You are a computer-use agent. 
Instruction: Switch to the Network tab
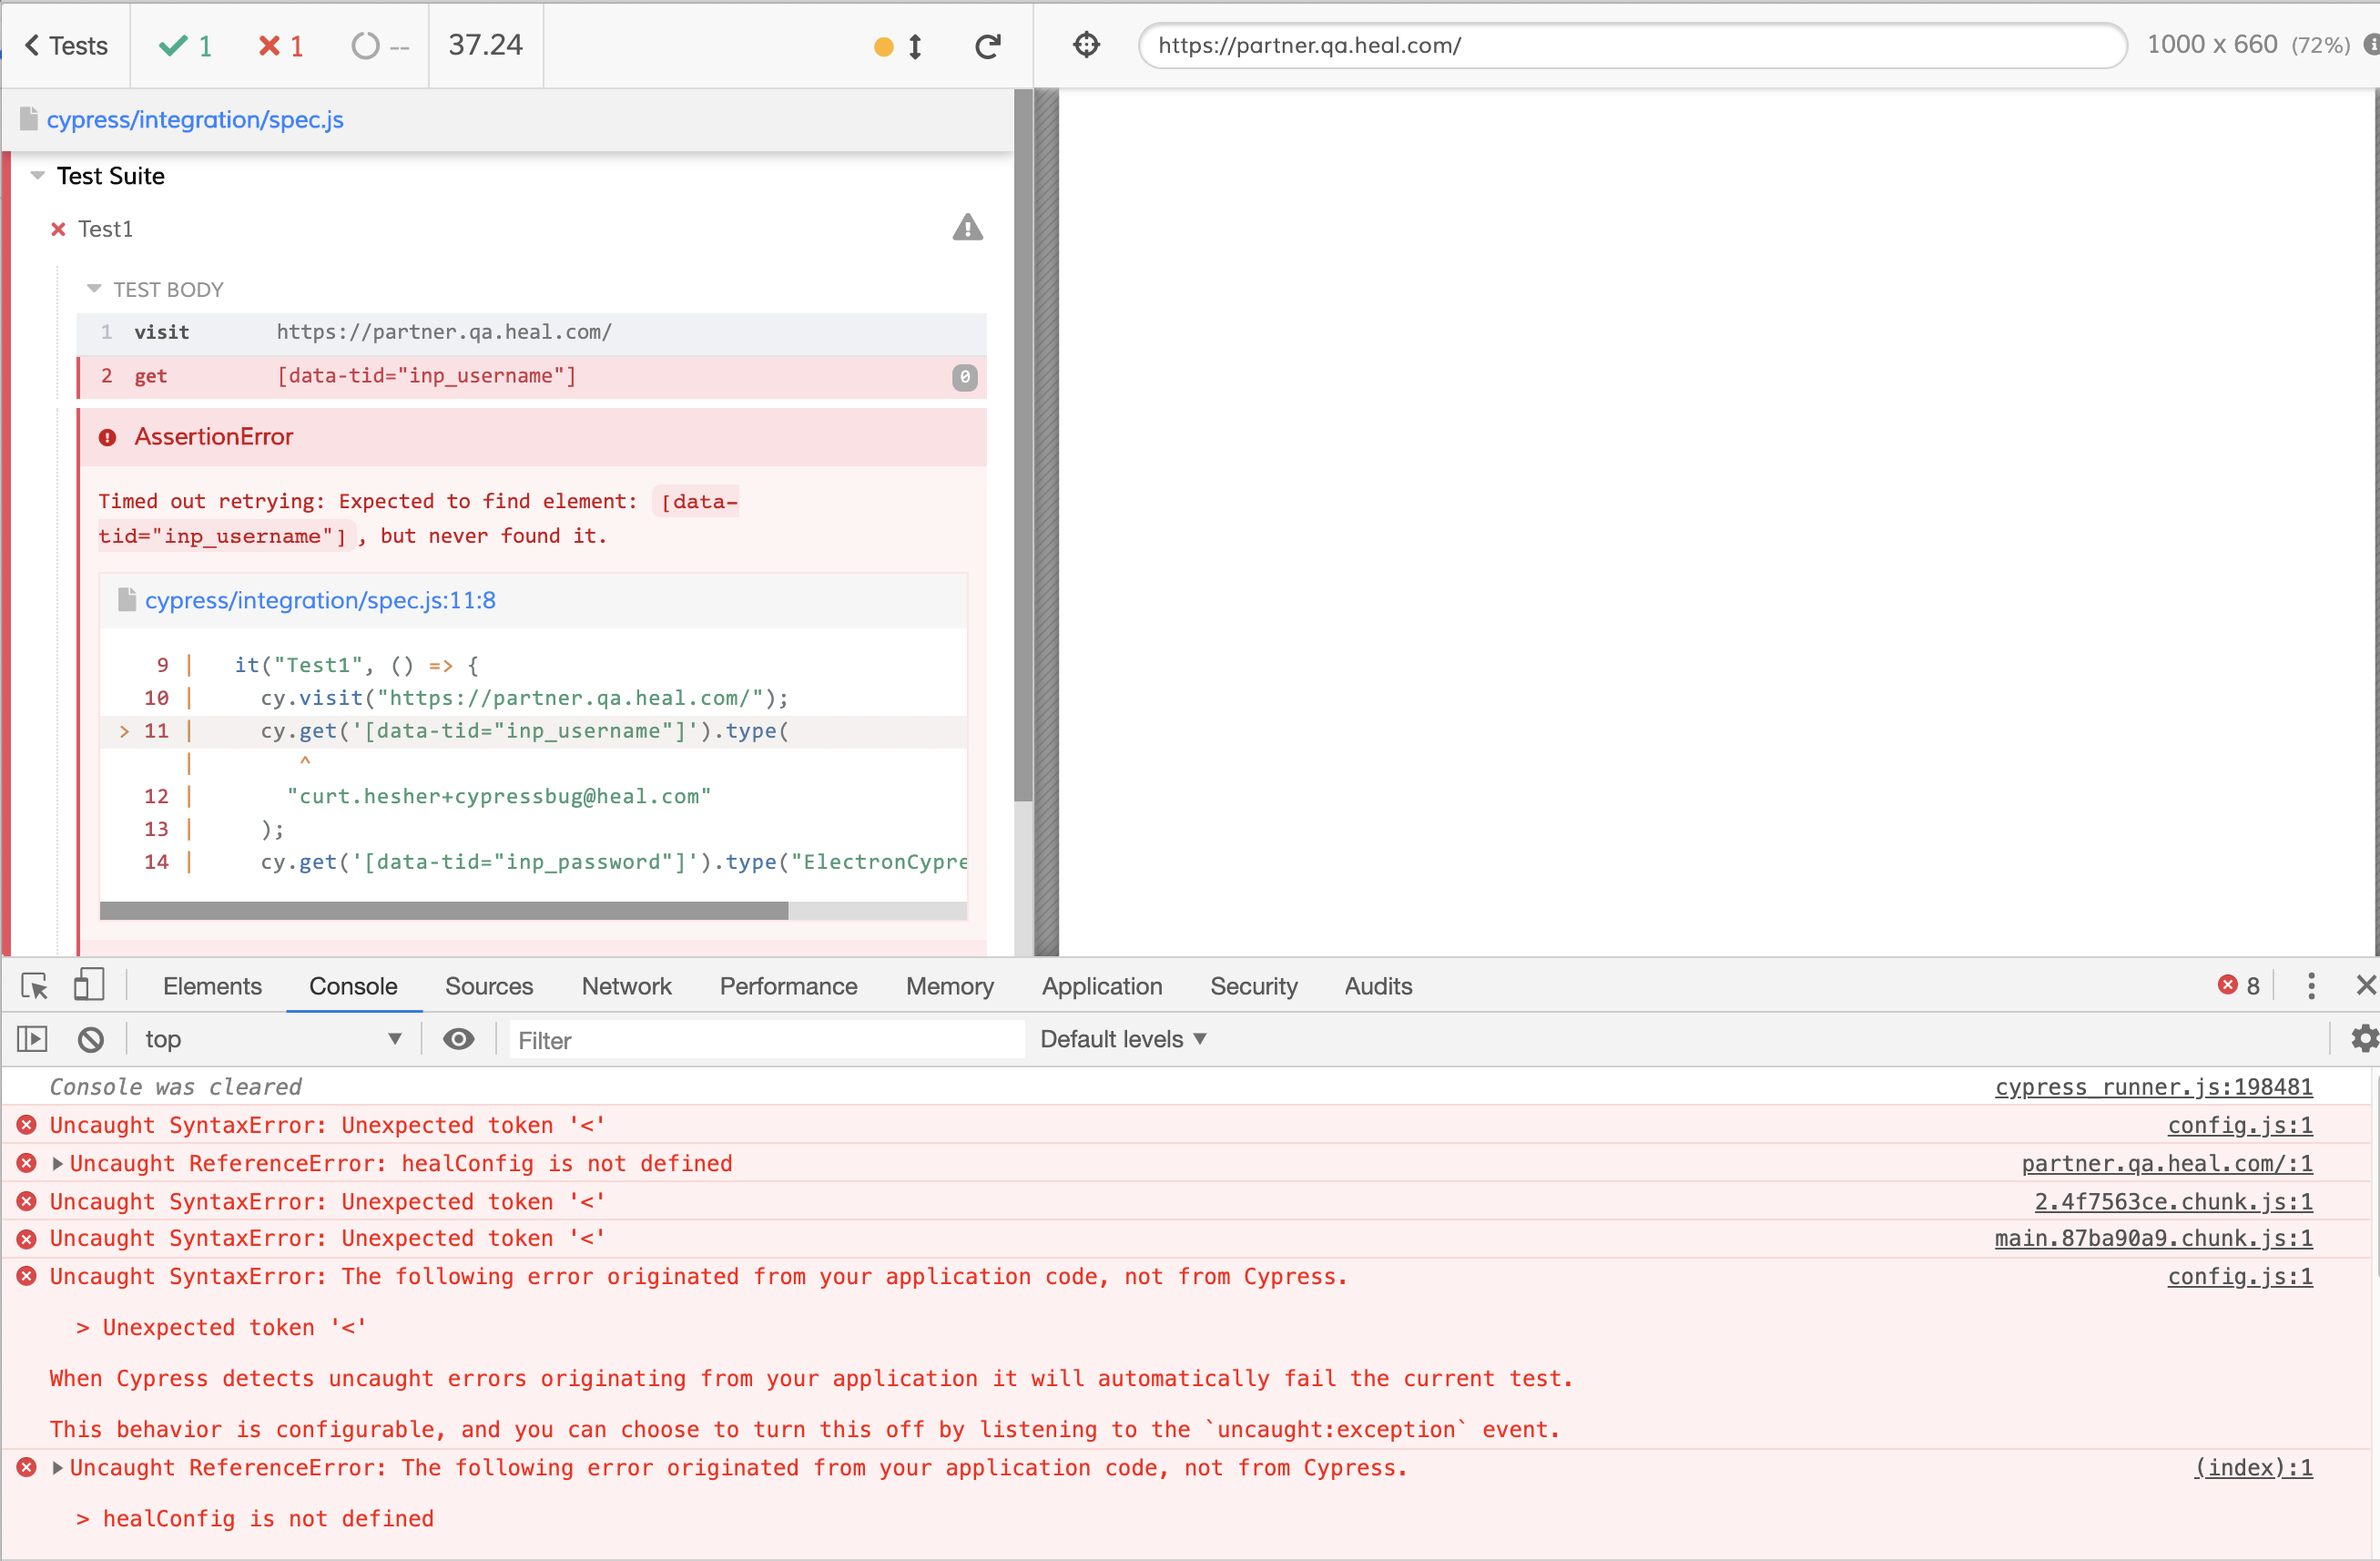click(626, 986)
